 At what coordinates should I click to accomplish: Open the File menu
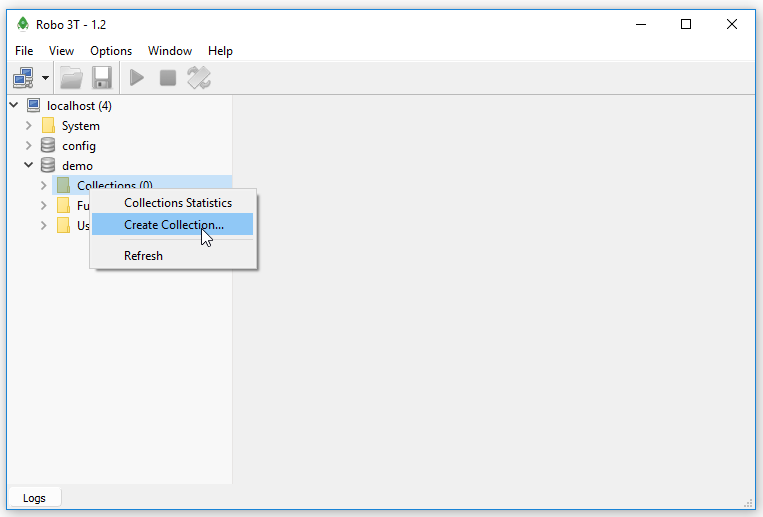coord(24,51)
